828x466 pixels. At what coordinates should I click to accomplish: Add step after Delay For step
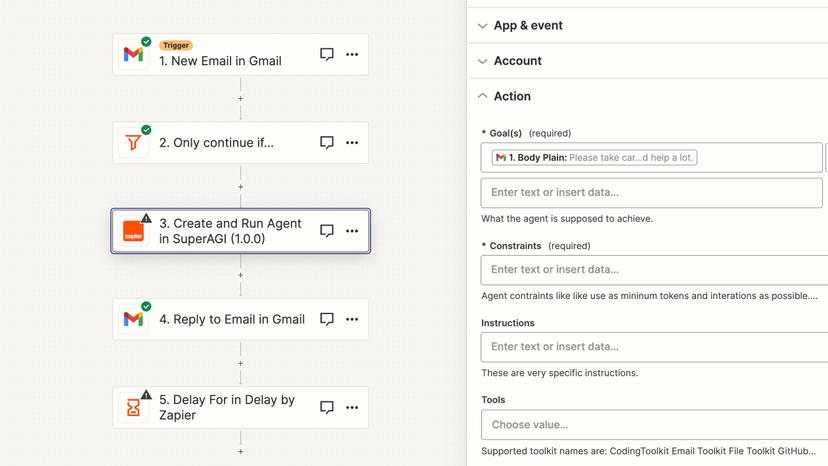click(240, 451)
